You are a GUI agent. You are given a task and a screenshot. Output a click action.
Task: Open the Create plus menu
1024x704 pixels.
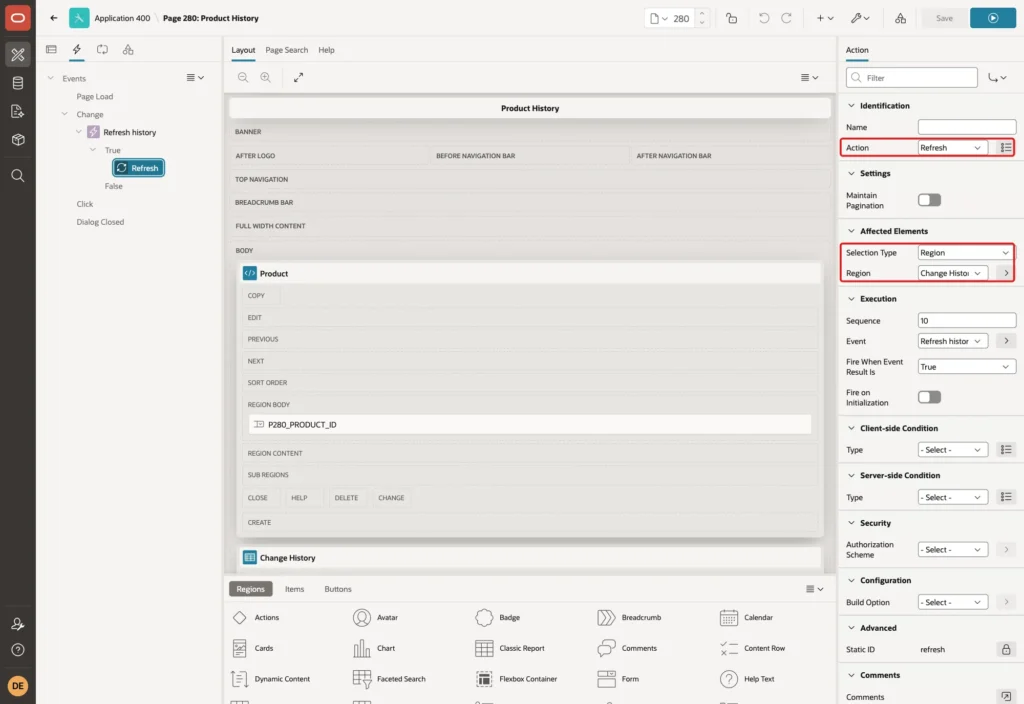[825, 18]
